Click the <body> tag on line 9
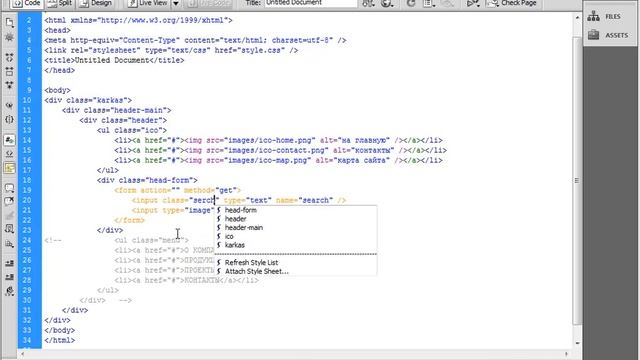 point(58,90)
